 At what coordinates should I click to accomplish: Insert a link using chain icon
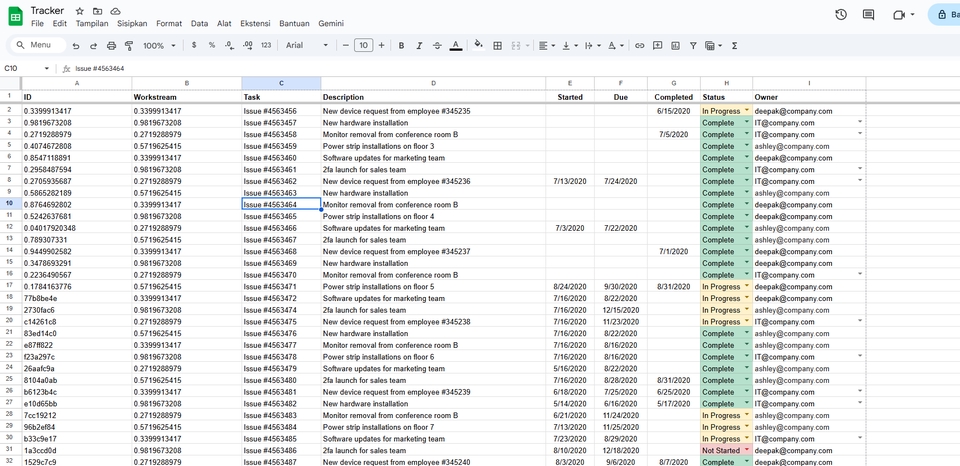(x=640, y=45)
